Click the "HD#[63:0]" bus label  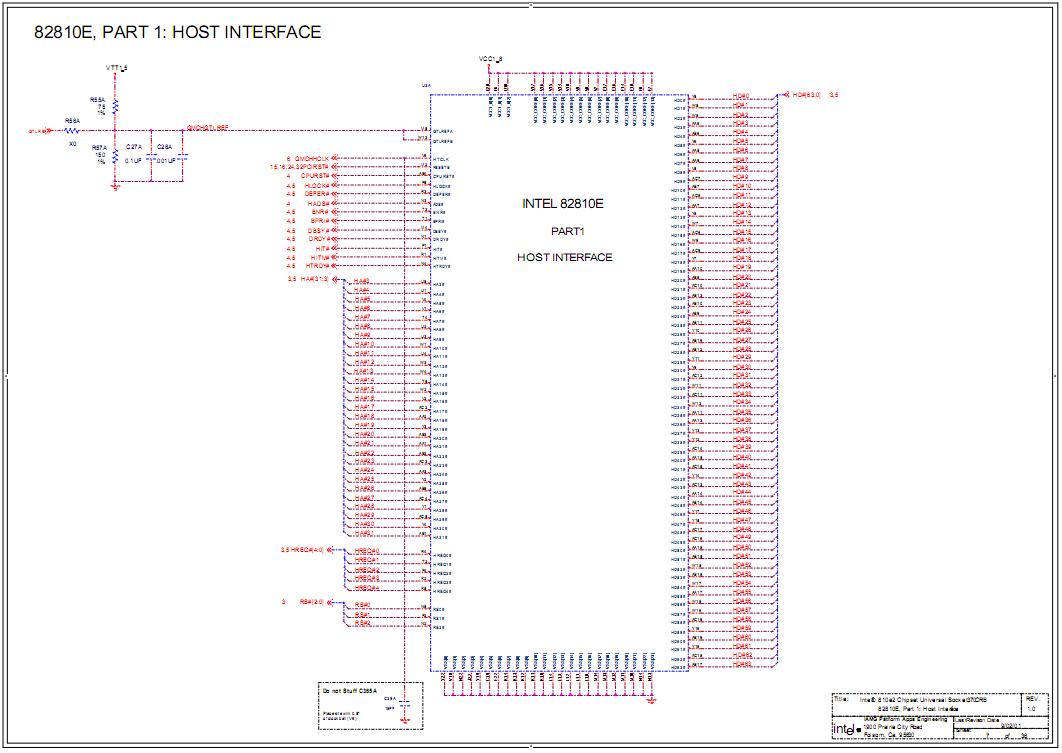click(807, 95)
